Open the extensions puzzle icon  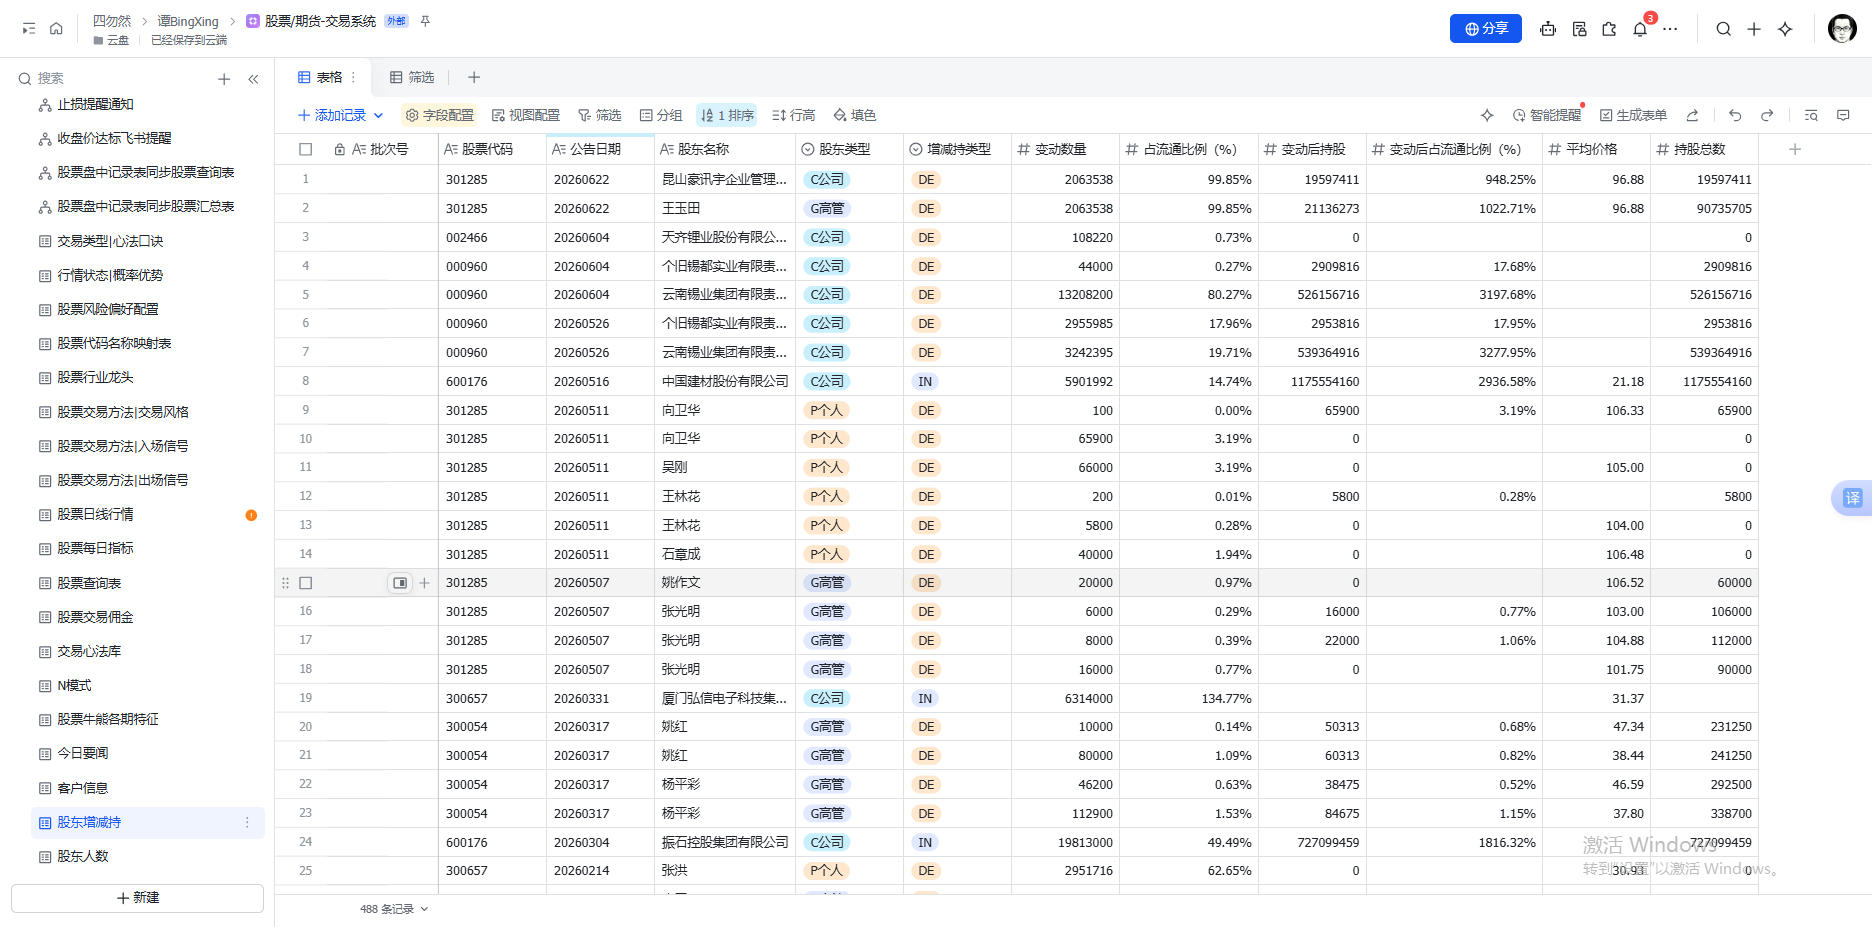1609,29
